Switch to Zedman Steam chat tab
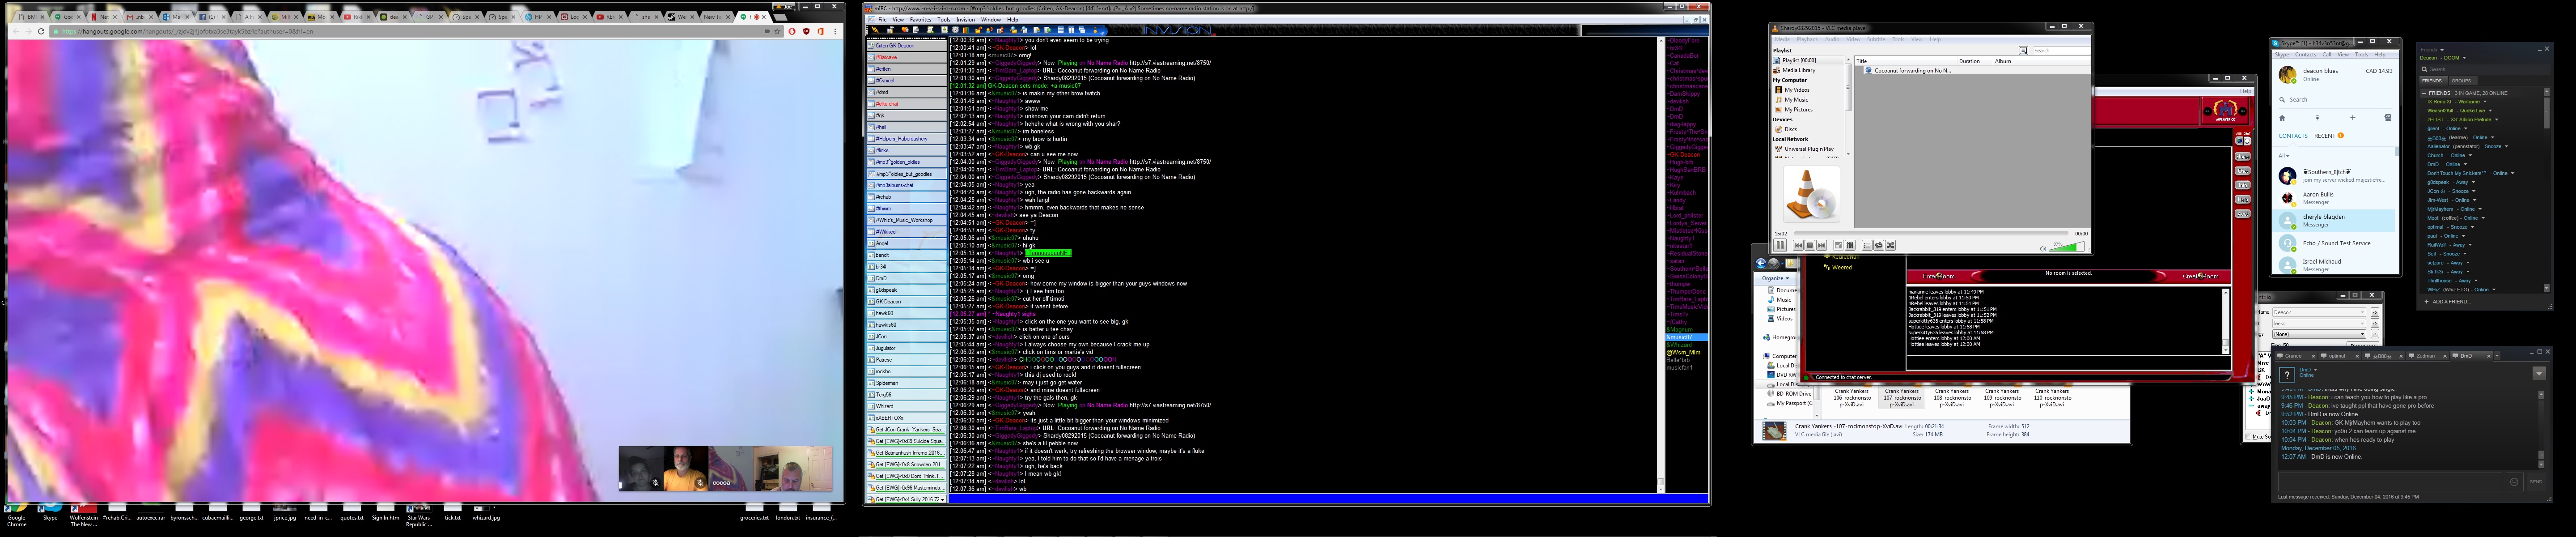Screen dimensions: 2576x537 click(2427, 356)
